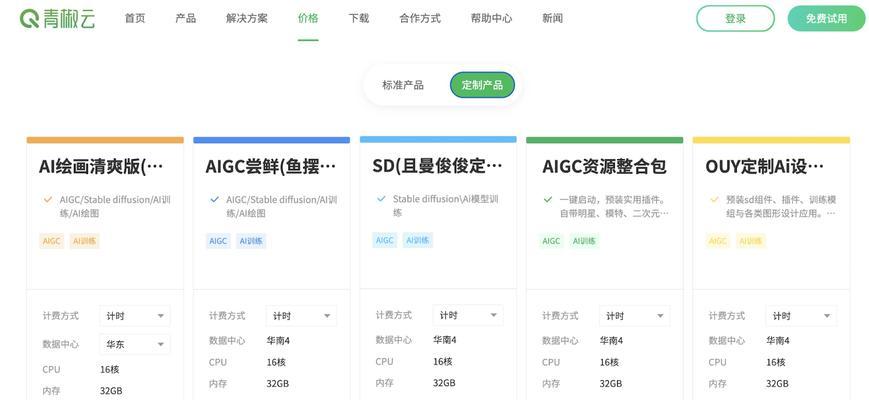Open the SD(且曼俊俊定… card title
Image resolution: width=869 pixels, height=400 pixels.
(x=437, y=166)
